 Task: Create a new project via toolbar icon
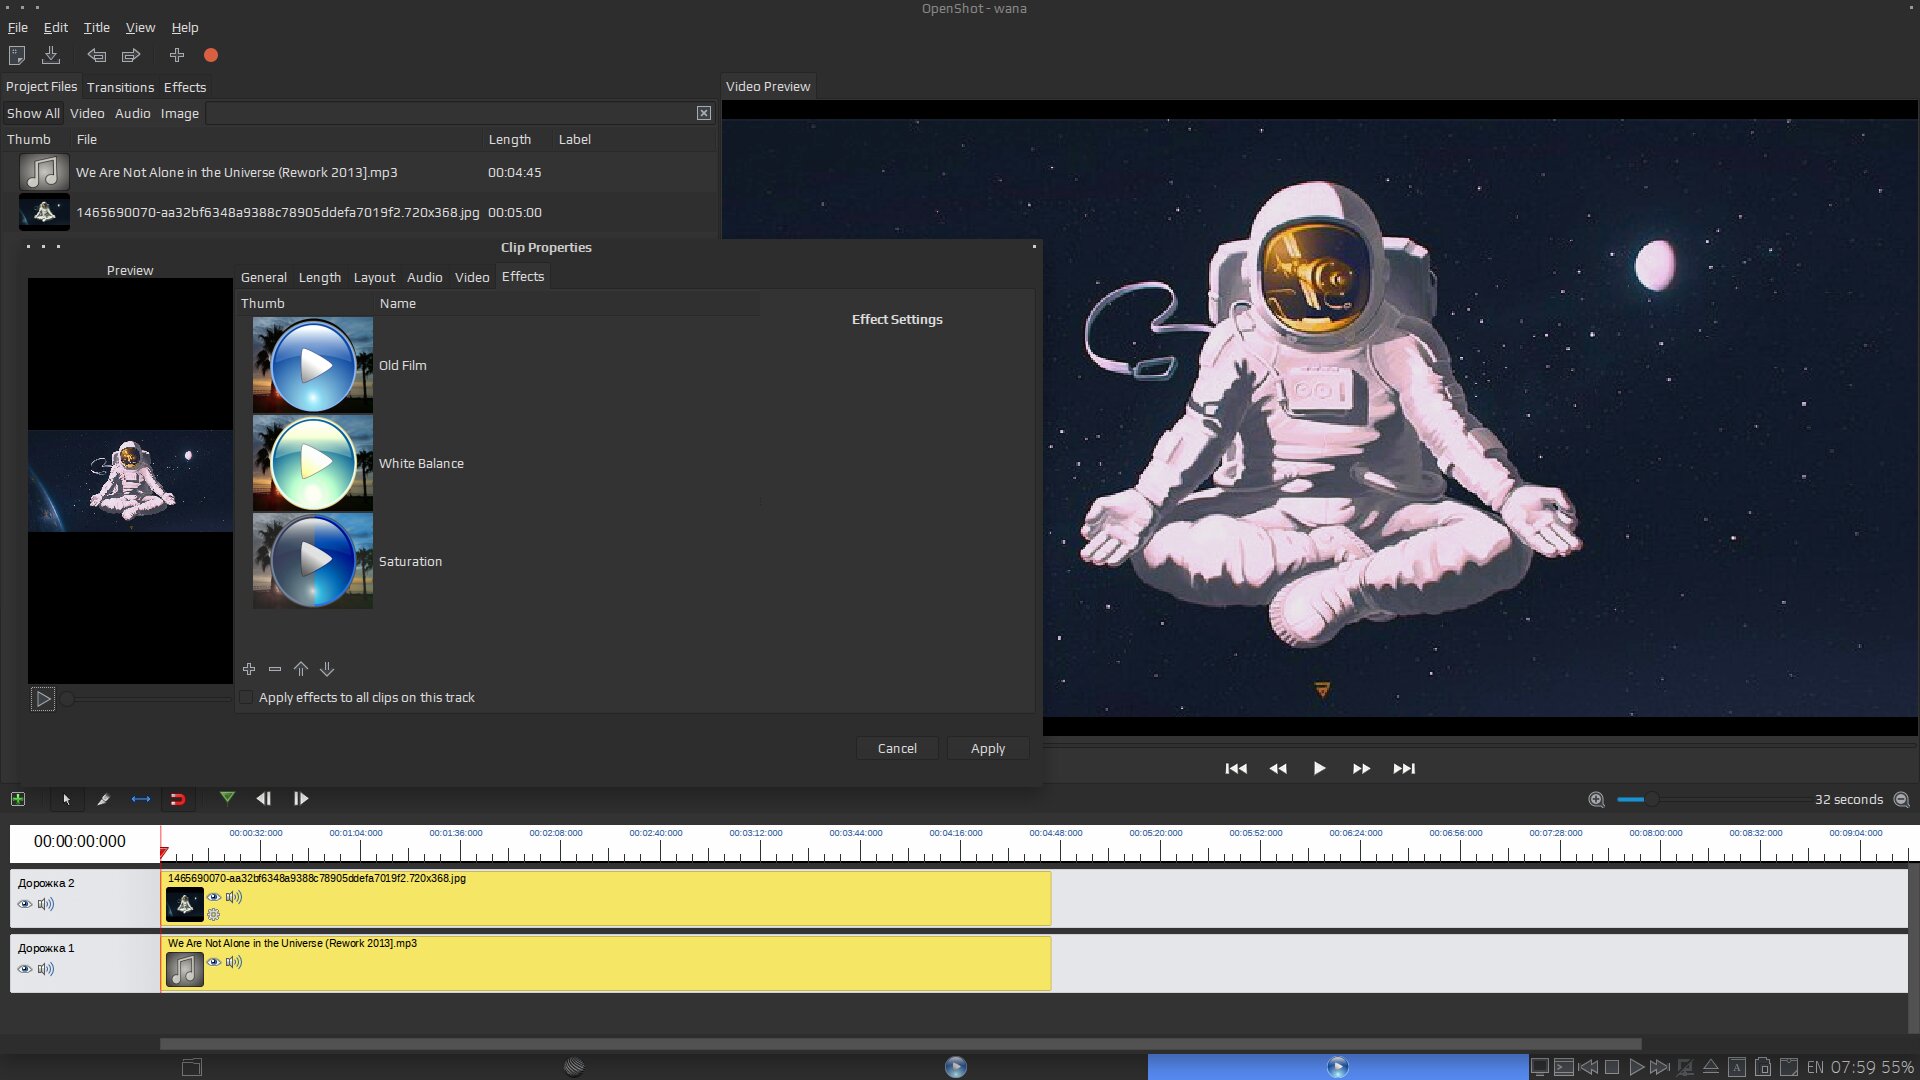click(16, 55)
